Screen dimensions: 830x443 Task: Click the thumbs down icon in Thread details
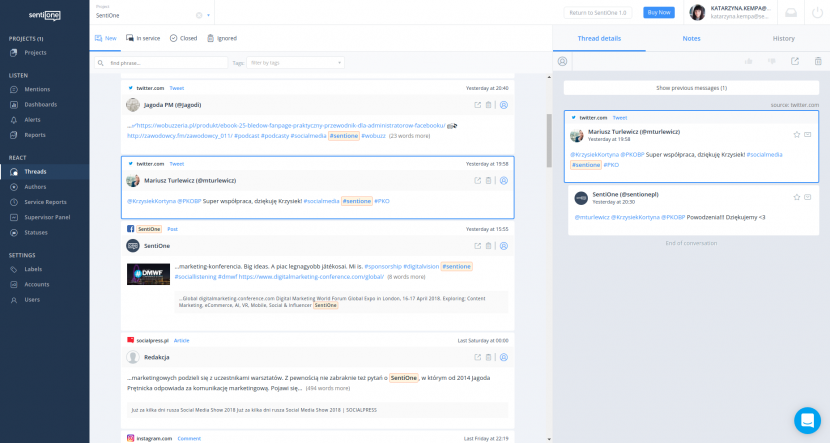pos(772,61)
